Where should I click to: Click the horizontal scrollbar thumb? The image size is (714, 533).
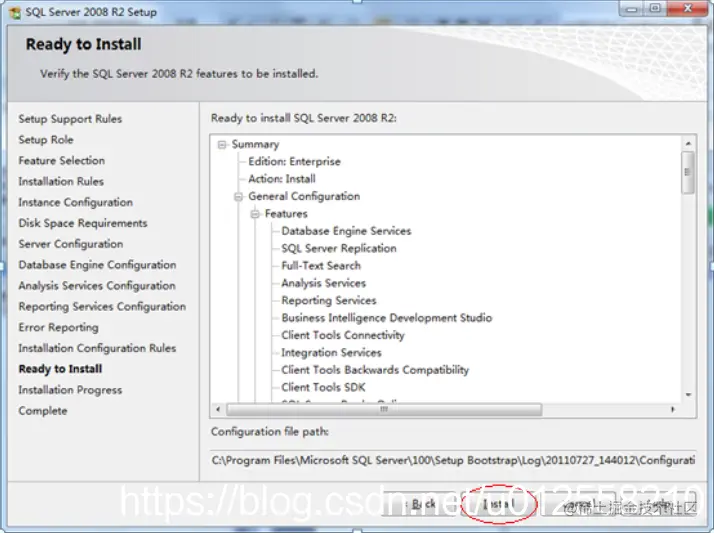(x=384, y=410)
